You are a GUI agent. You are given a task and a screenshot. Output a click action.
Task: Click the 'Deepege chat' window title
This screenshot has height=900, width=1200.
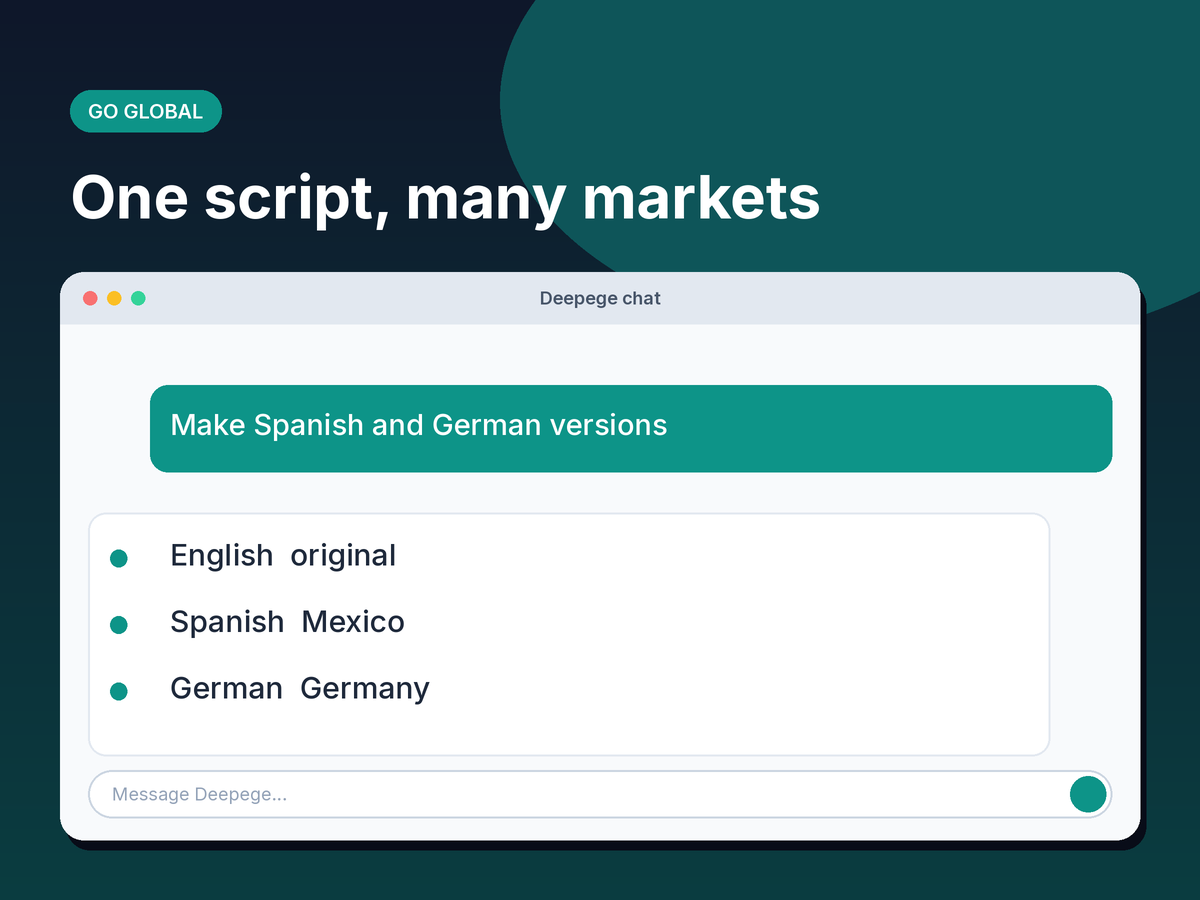tap(600, 298)
